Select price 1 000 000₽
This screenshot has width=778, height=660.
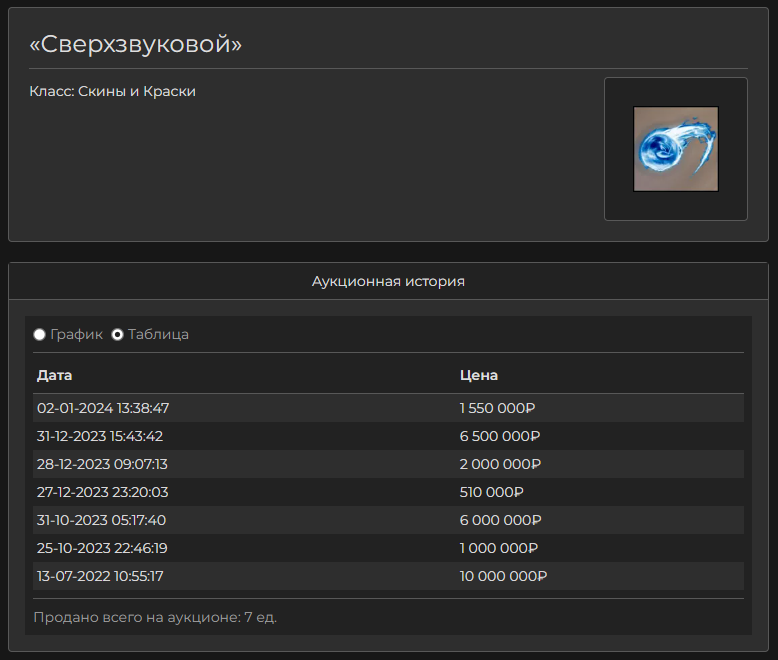[499, 548]
